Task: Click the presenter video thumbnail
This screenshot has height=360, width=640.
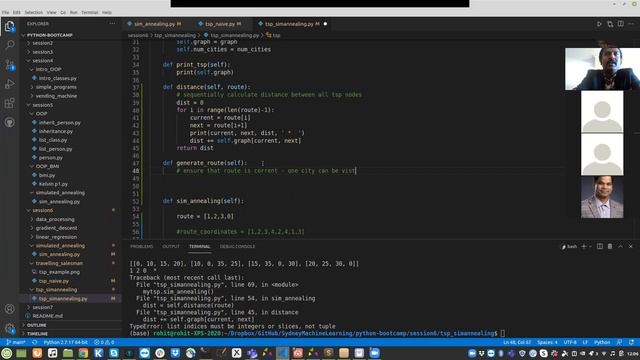Action: pos(602,69)
